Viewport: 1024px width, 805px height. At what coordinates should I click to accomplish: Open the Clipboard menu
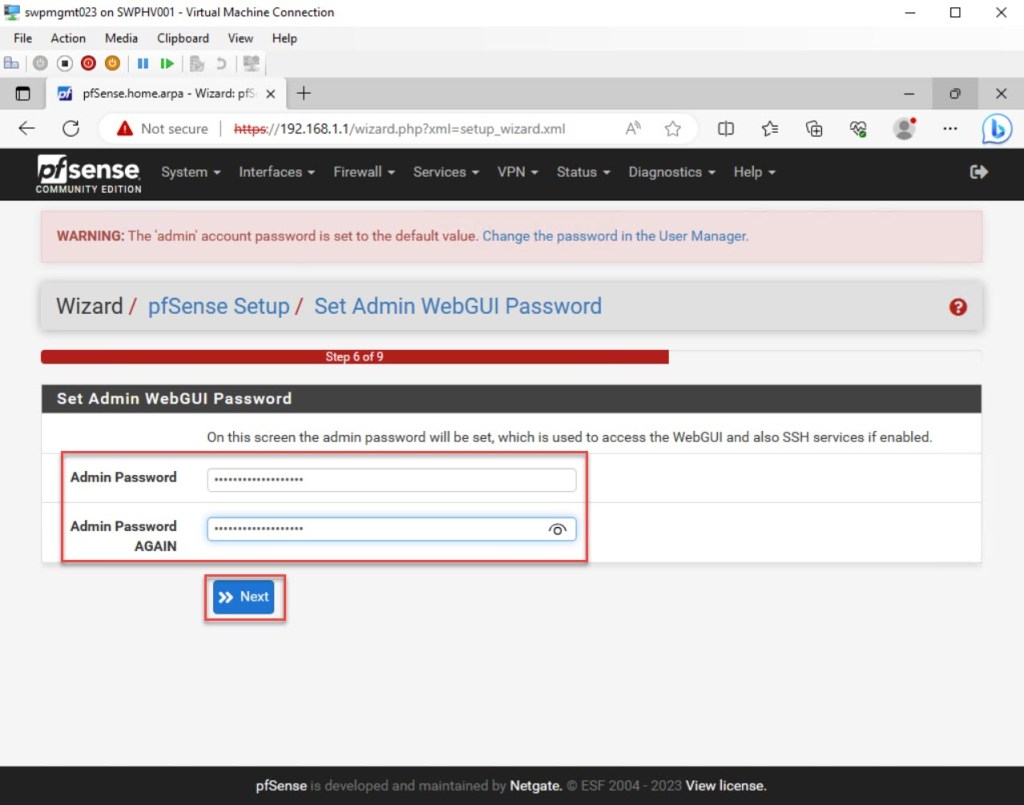[x=183, y=38]
